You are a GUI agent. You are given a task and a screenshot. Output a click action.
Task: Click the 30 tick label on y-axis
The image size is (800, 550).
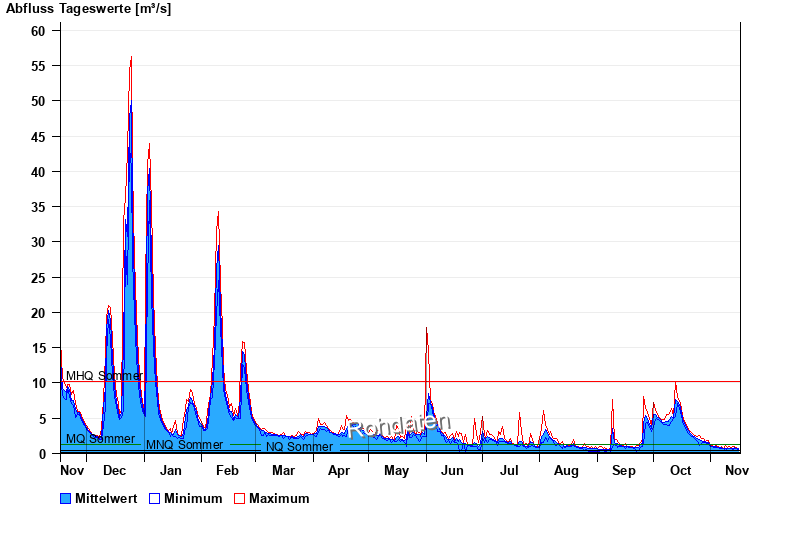pos(38,242)
